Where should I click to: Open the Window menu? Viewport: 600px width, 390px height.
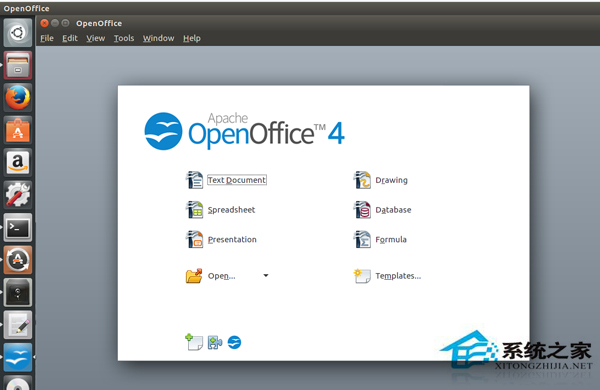tap(158, 38)
